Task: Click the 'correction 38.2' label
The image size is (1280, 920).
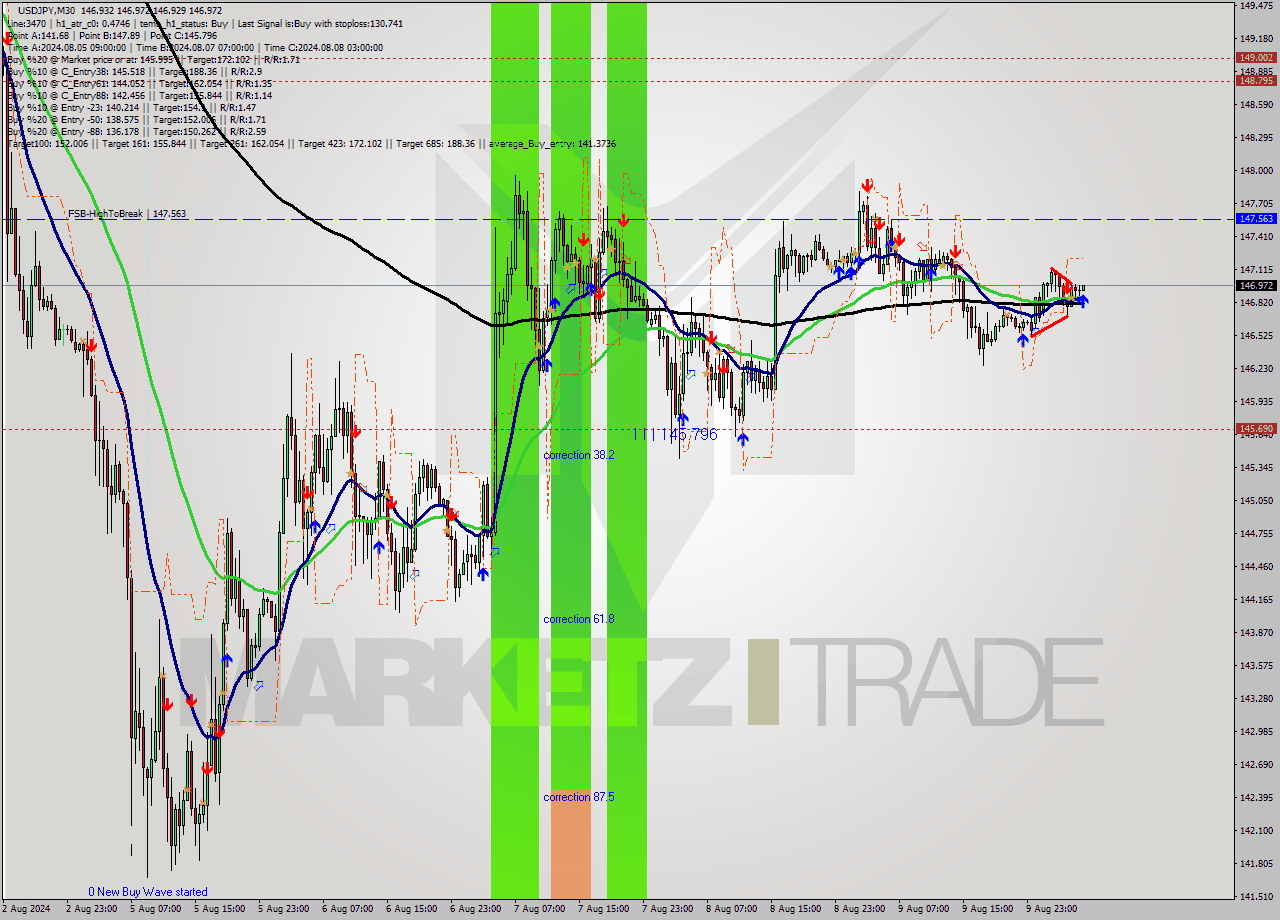Action: point(579,455)
